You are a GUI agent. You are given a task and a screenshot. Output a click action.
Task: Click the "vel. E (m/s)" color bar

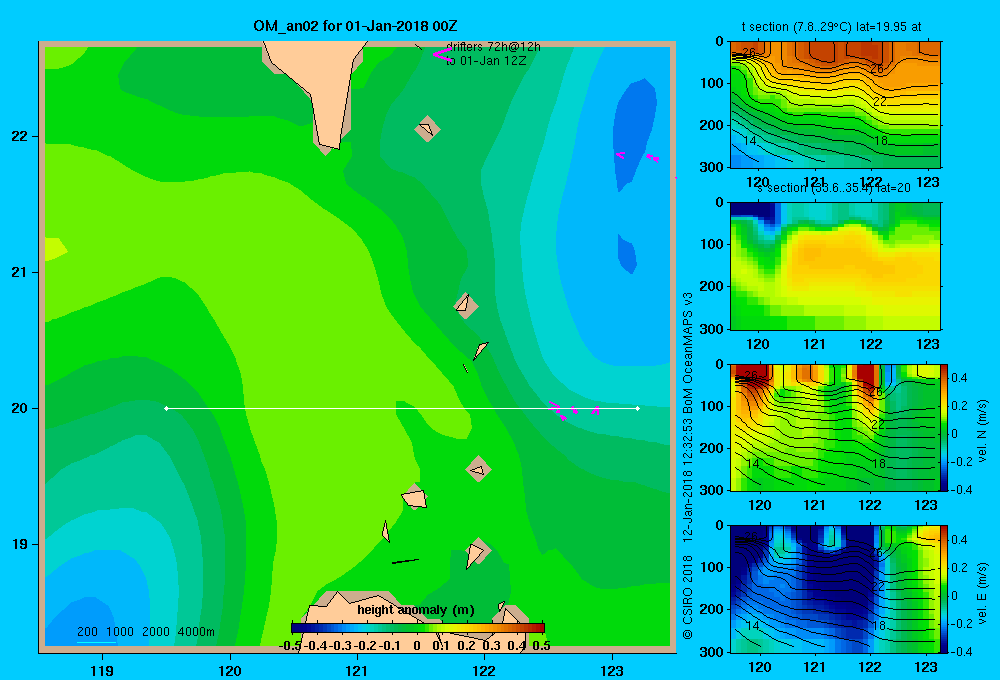pyautogui.click(x=945, y=589)
